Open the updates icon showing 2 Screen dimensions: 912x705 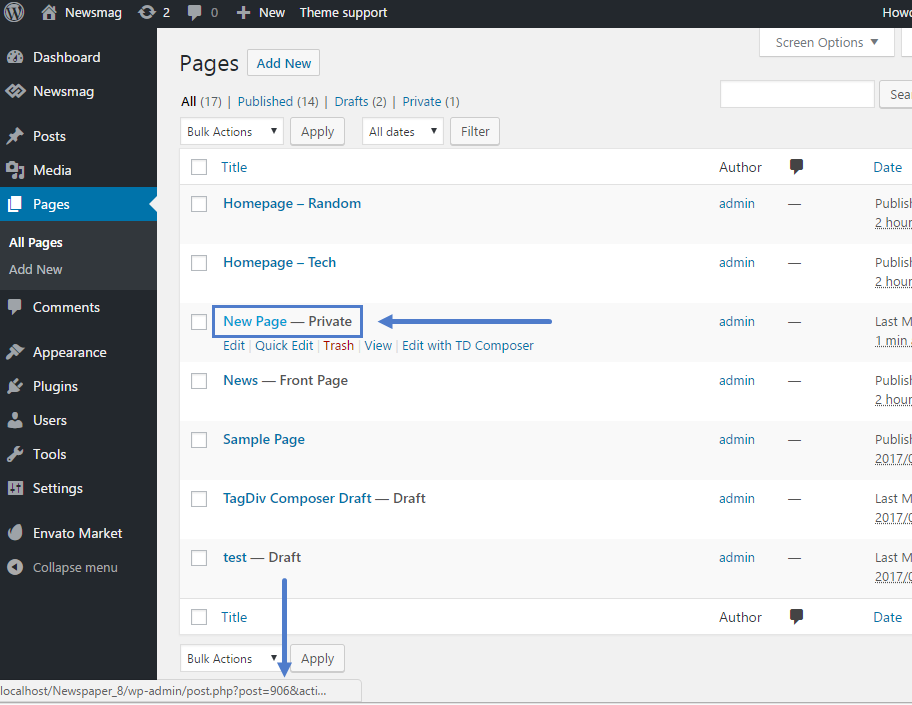pyautogui.click(x=147, y=12)
